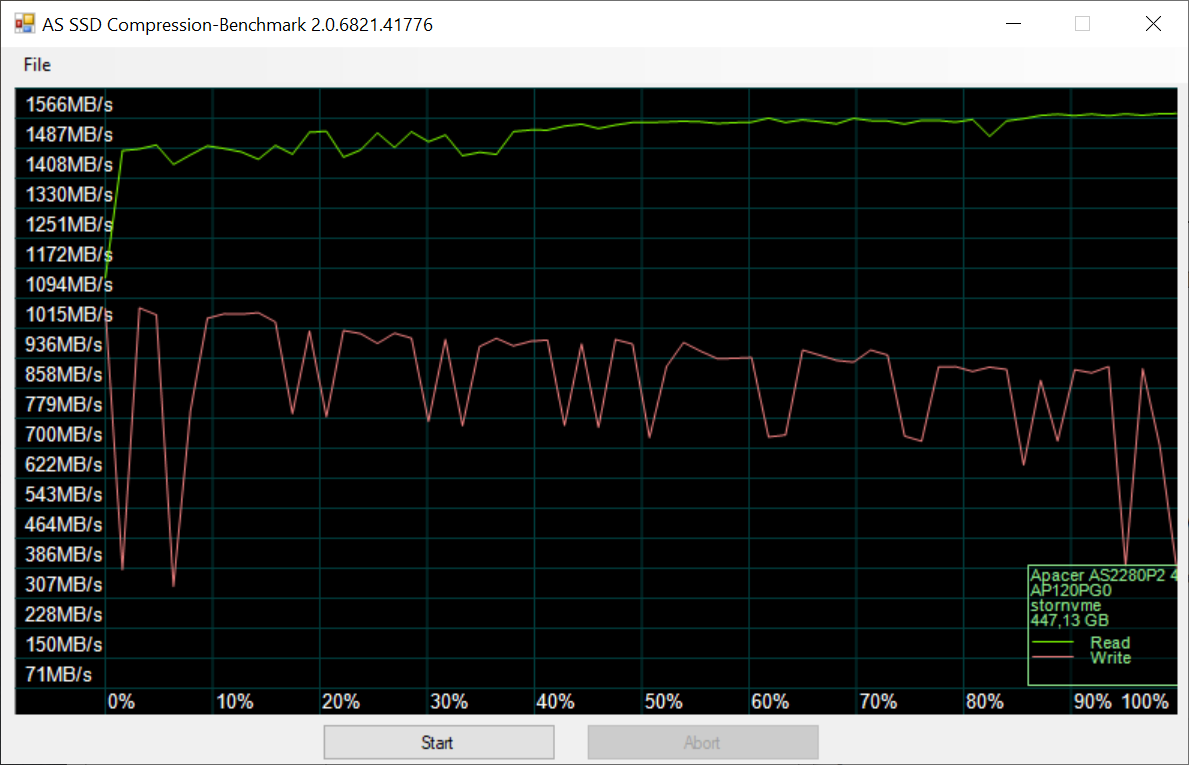Click the greyed-out Abort button
The width and height of the screenshot is (1189, 765).
pos(702,742)
